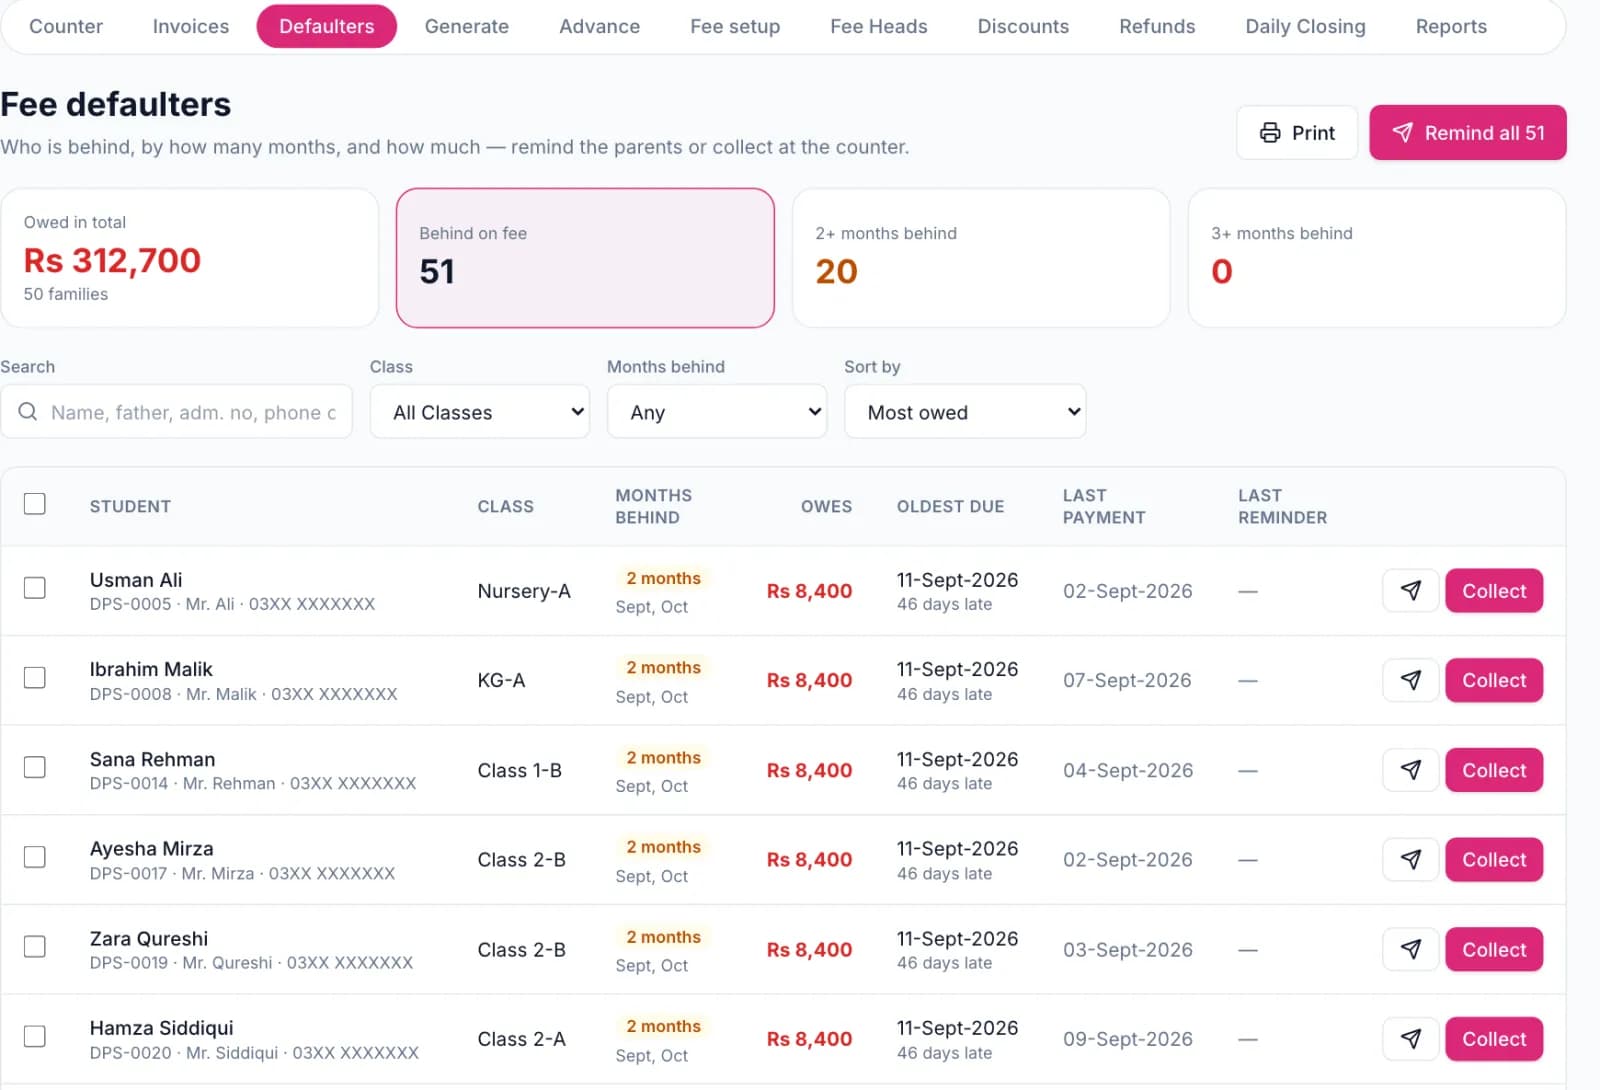Check the box for Usman Ali
This screenshot has height=1090, width=1600.
click(35, 588)
